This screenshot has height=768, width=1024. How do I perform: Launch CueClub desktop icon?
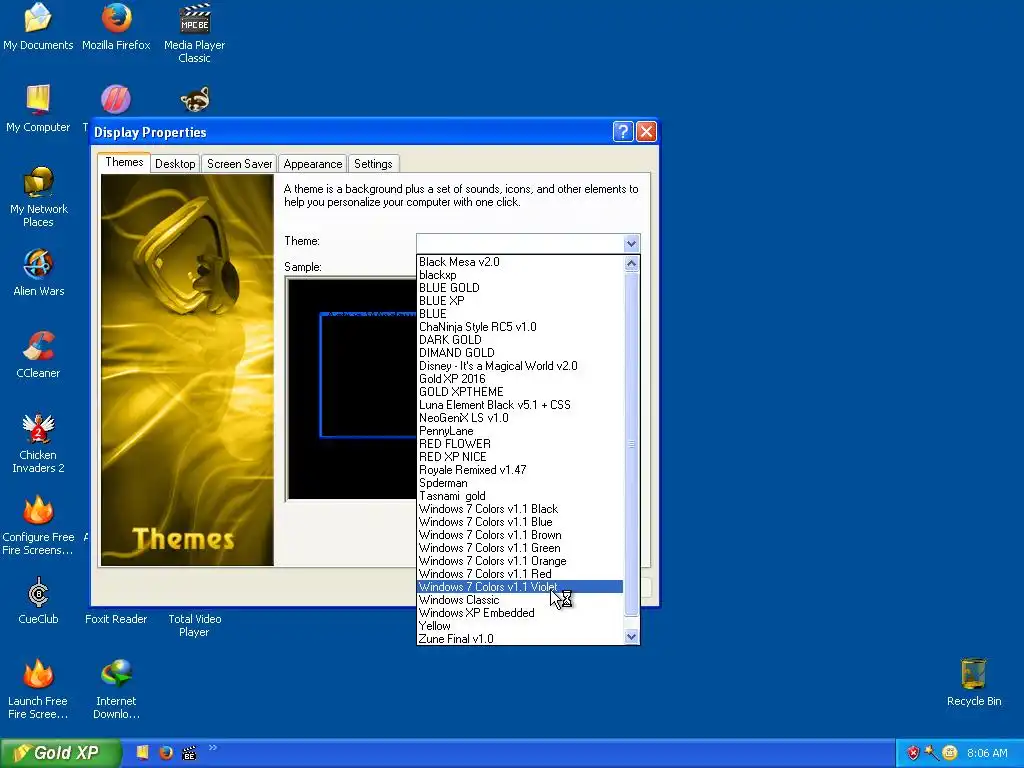[x=38, y=601]
